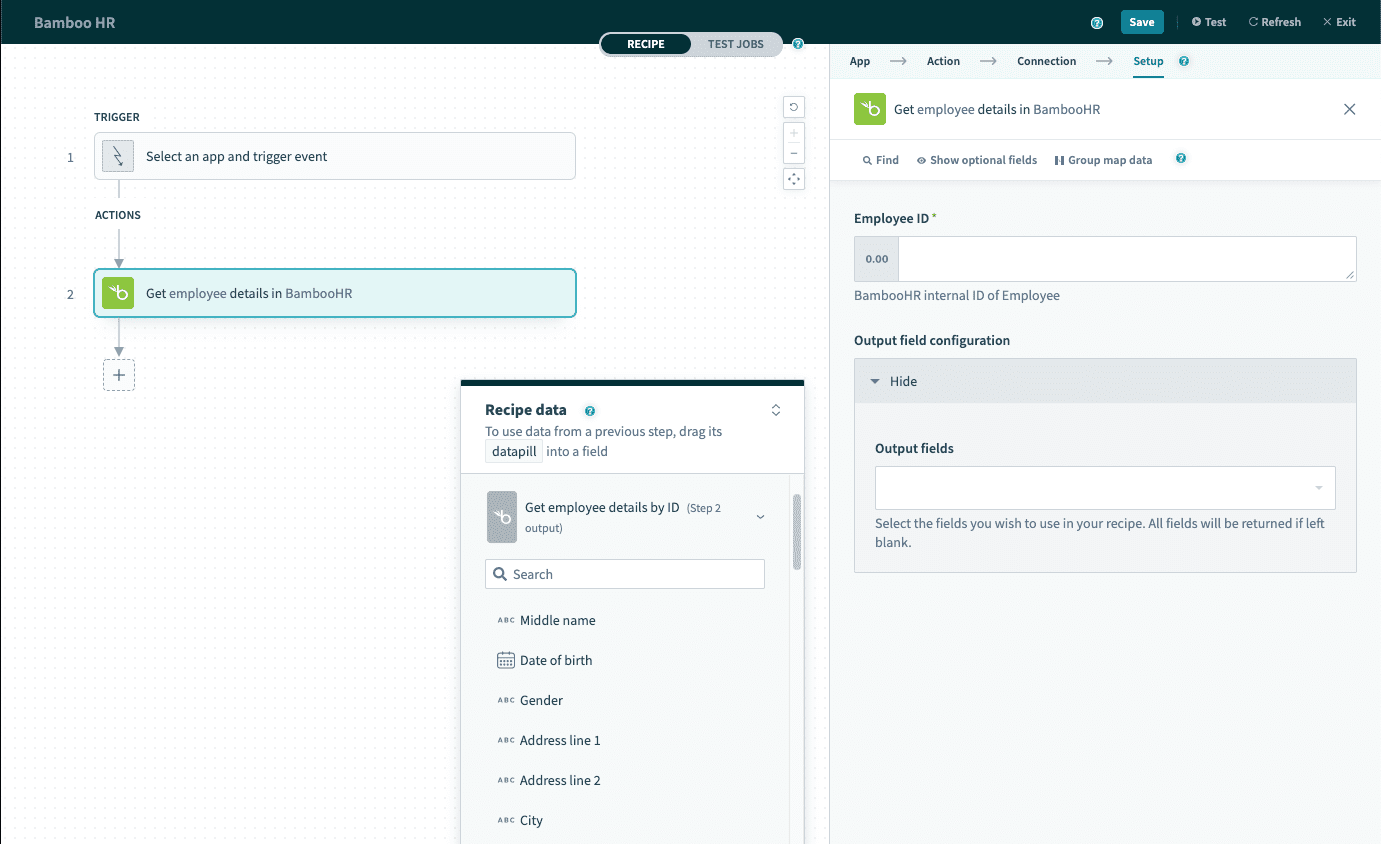
Task: Open help beside the Recipe data heading
Action: pos(589,410)
